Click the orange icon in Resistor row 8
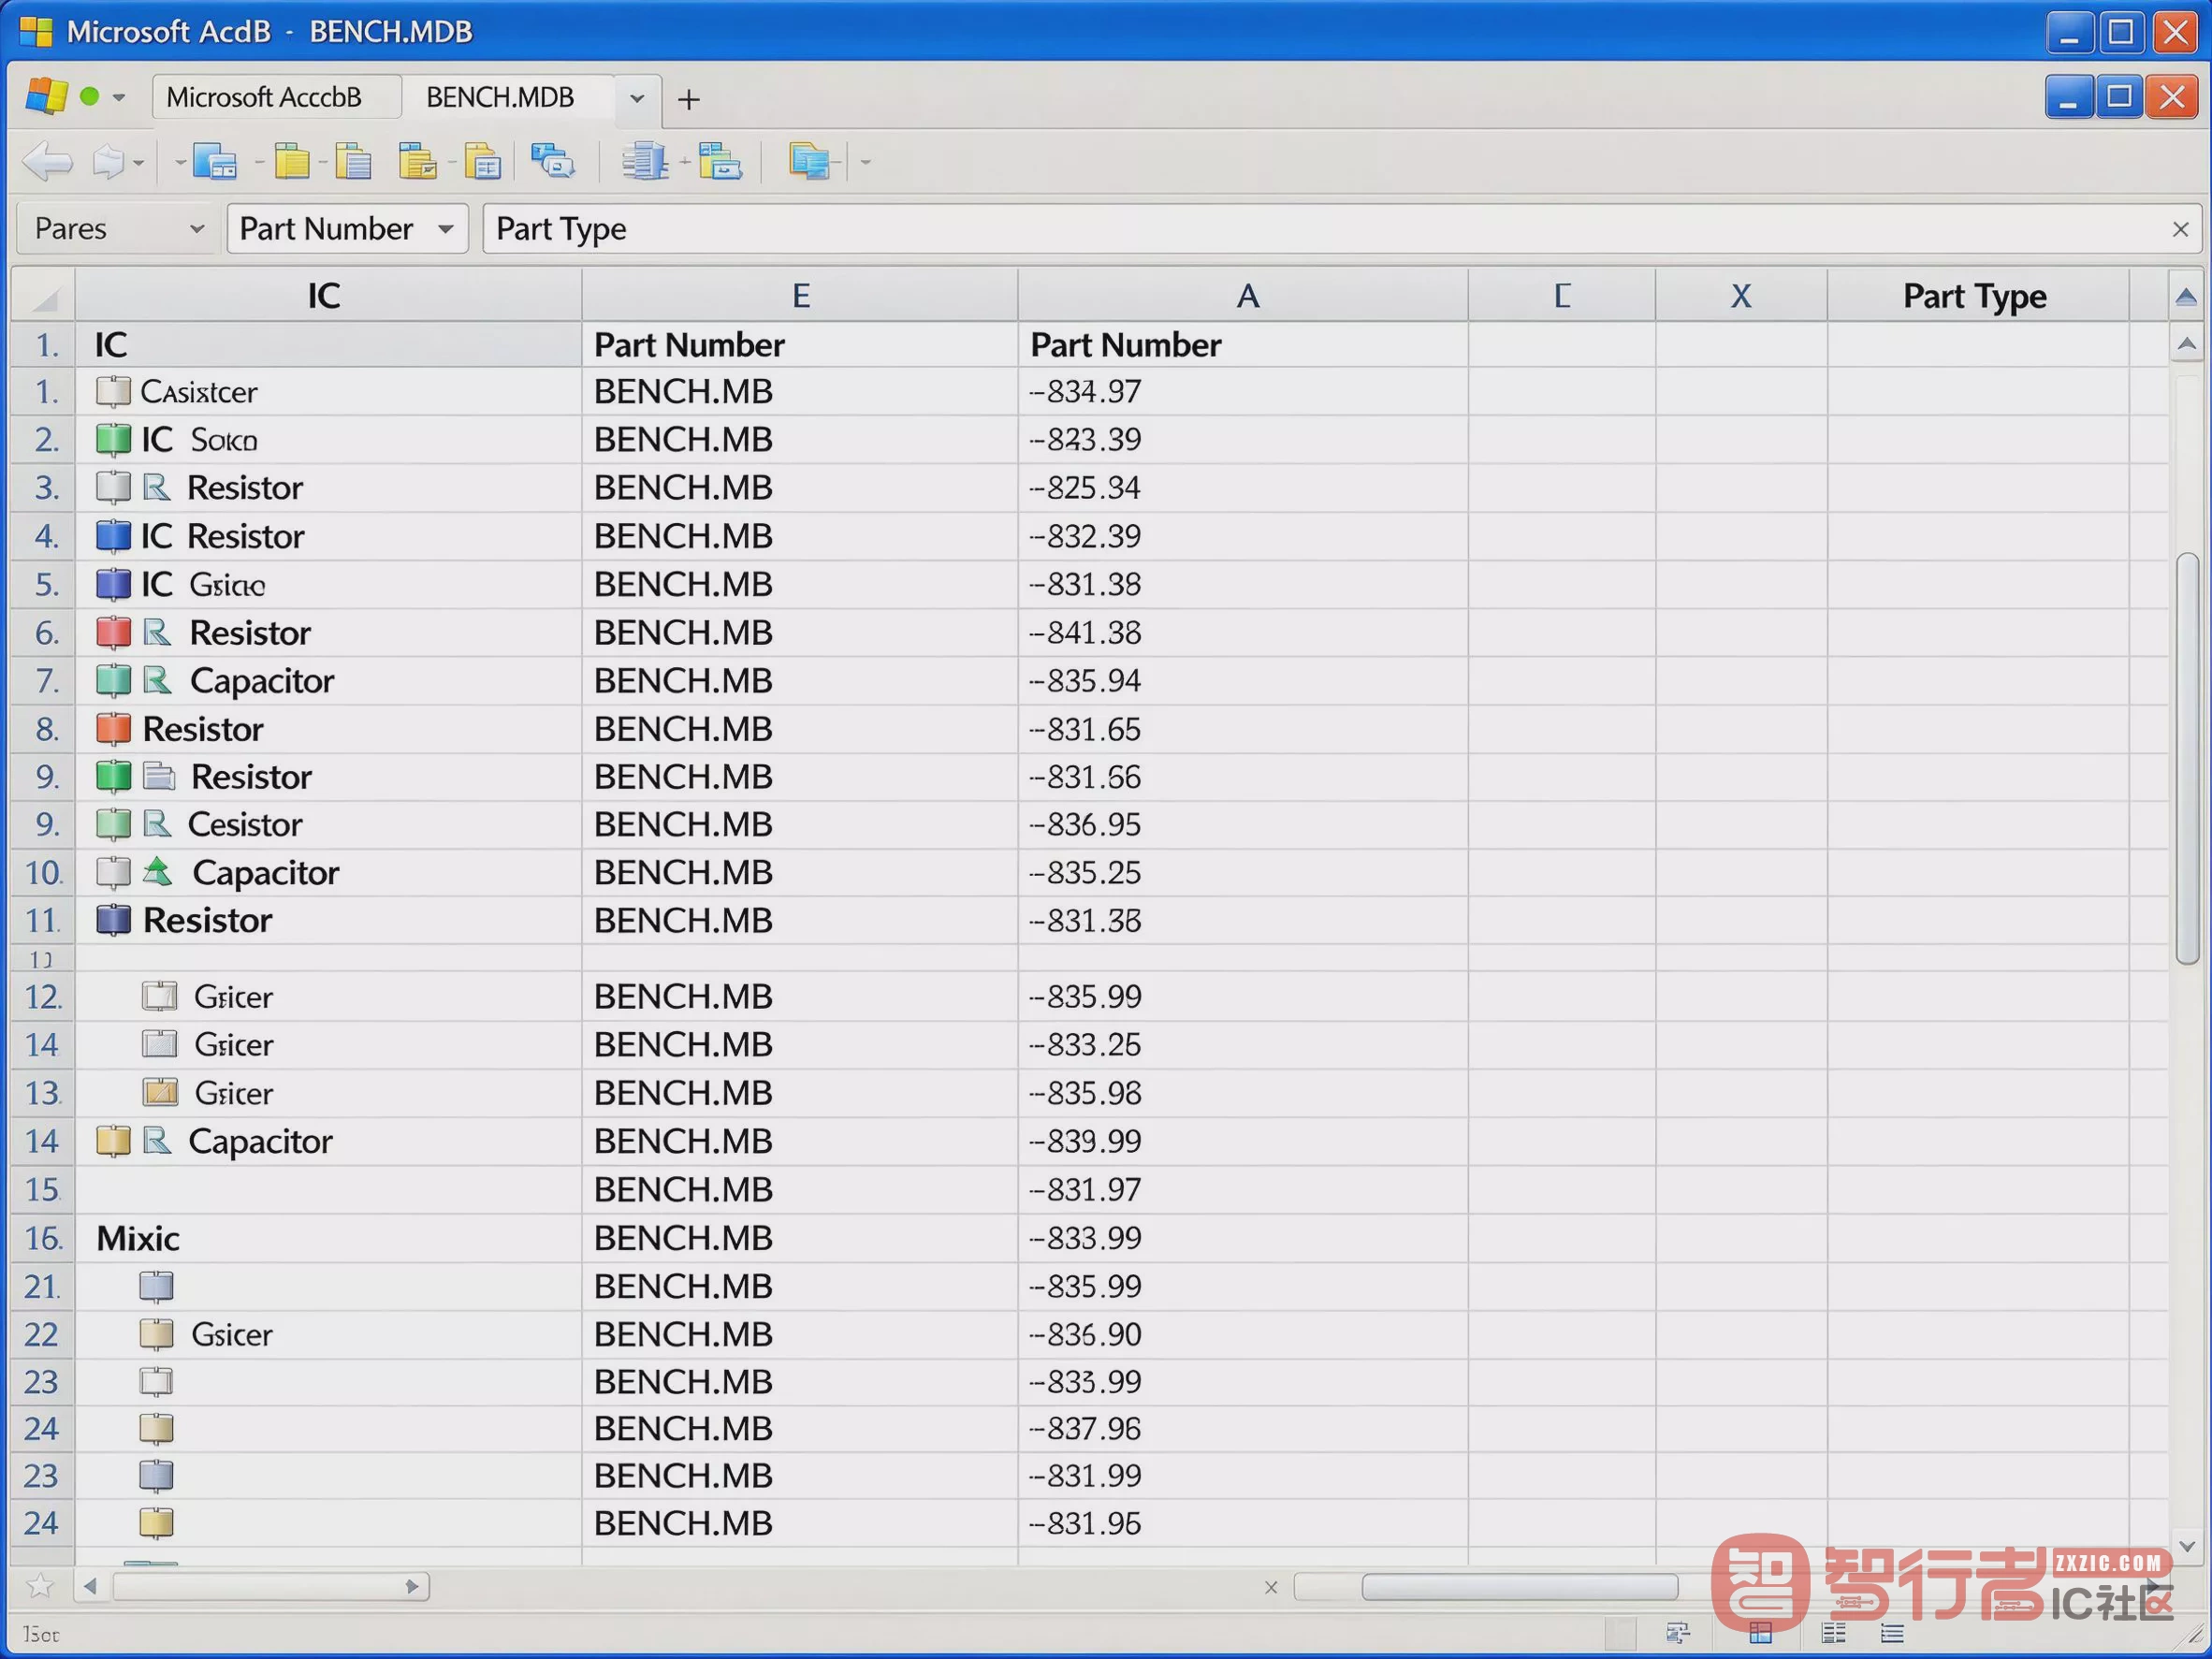This screenshot has height=1659, width=2212. [113, 729]
